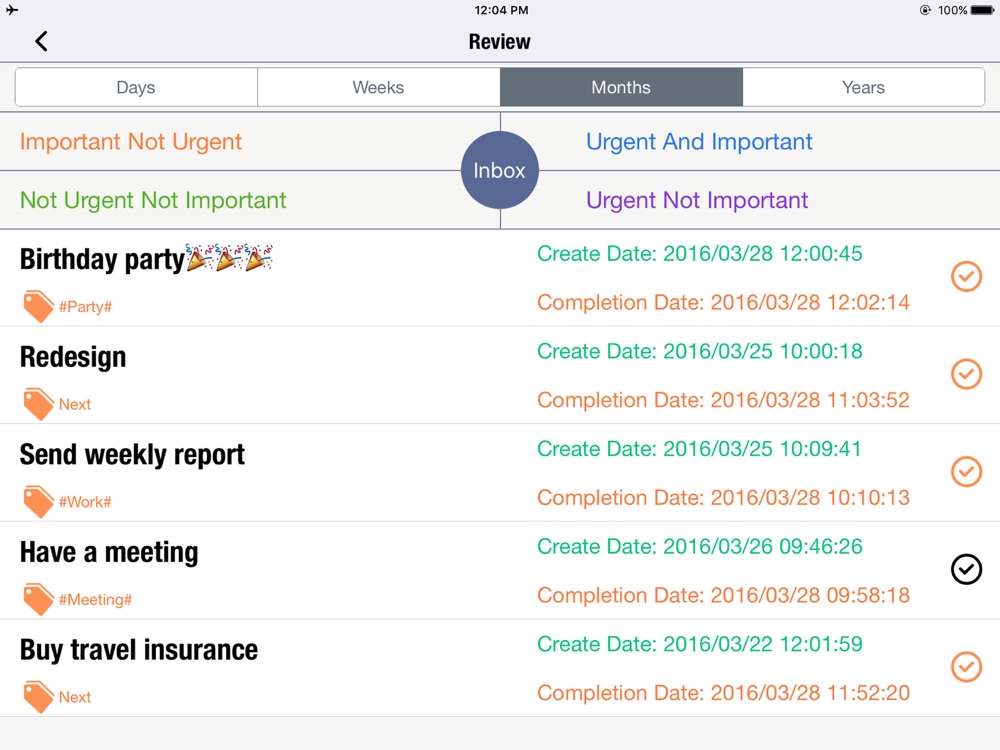Click Completion Date 2016/03/28 11:52:20
Viewport: 1000px width, 750px height.
pos(723,693)
